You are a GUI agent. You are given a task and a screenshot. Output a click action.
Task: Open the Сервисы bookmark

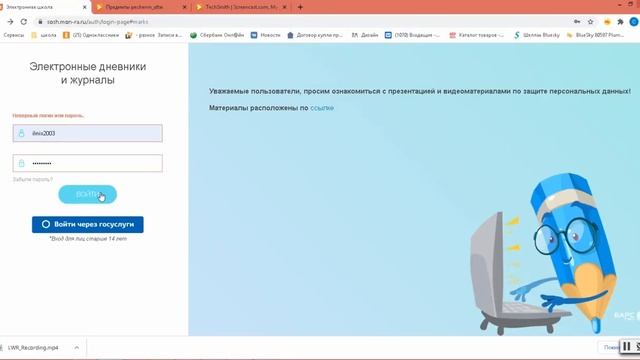(13, 35)
